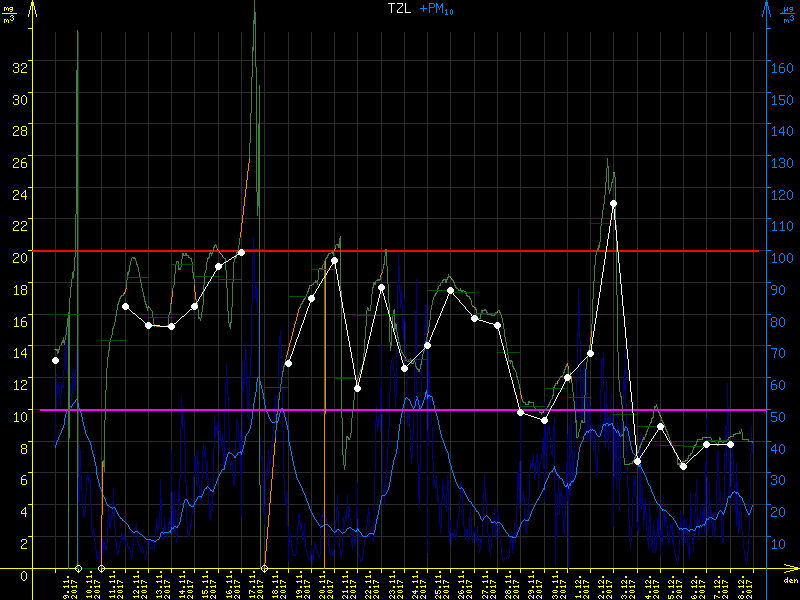The image size is (800, 600).
Task: Click the yellow left axis arrow
Action: coord(34,8)
